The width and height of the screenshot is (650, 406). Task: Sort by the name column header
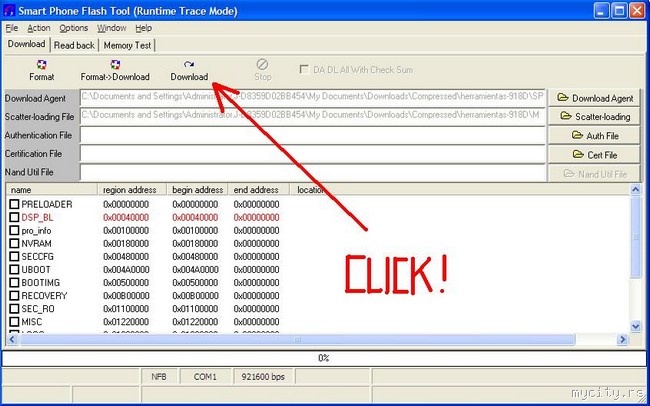pyautogui.click(x=52, y=190)
